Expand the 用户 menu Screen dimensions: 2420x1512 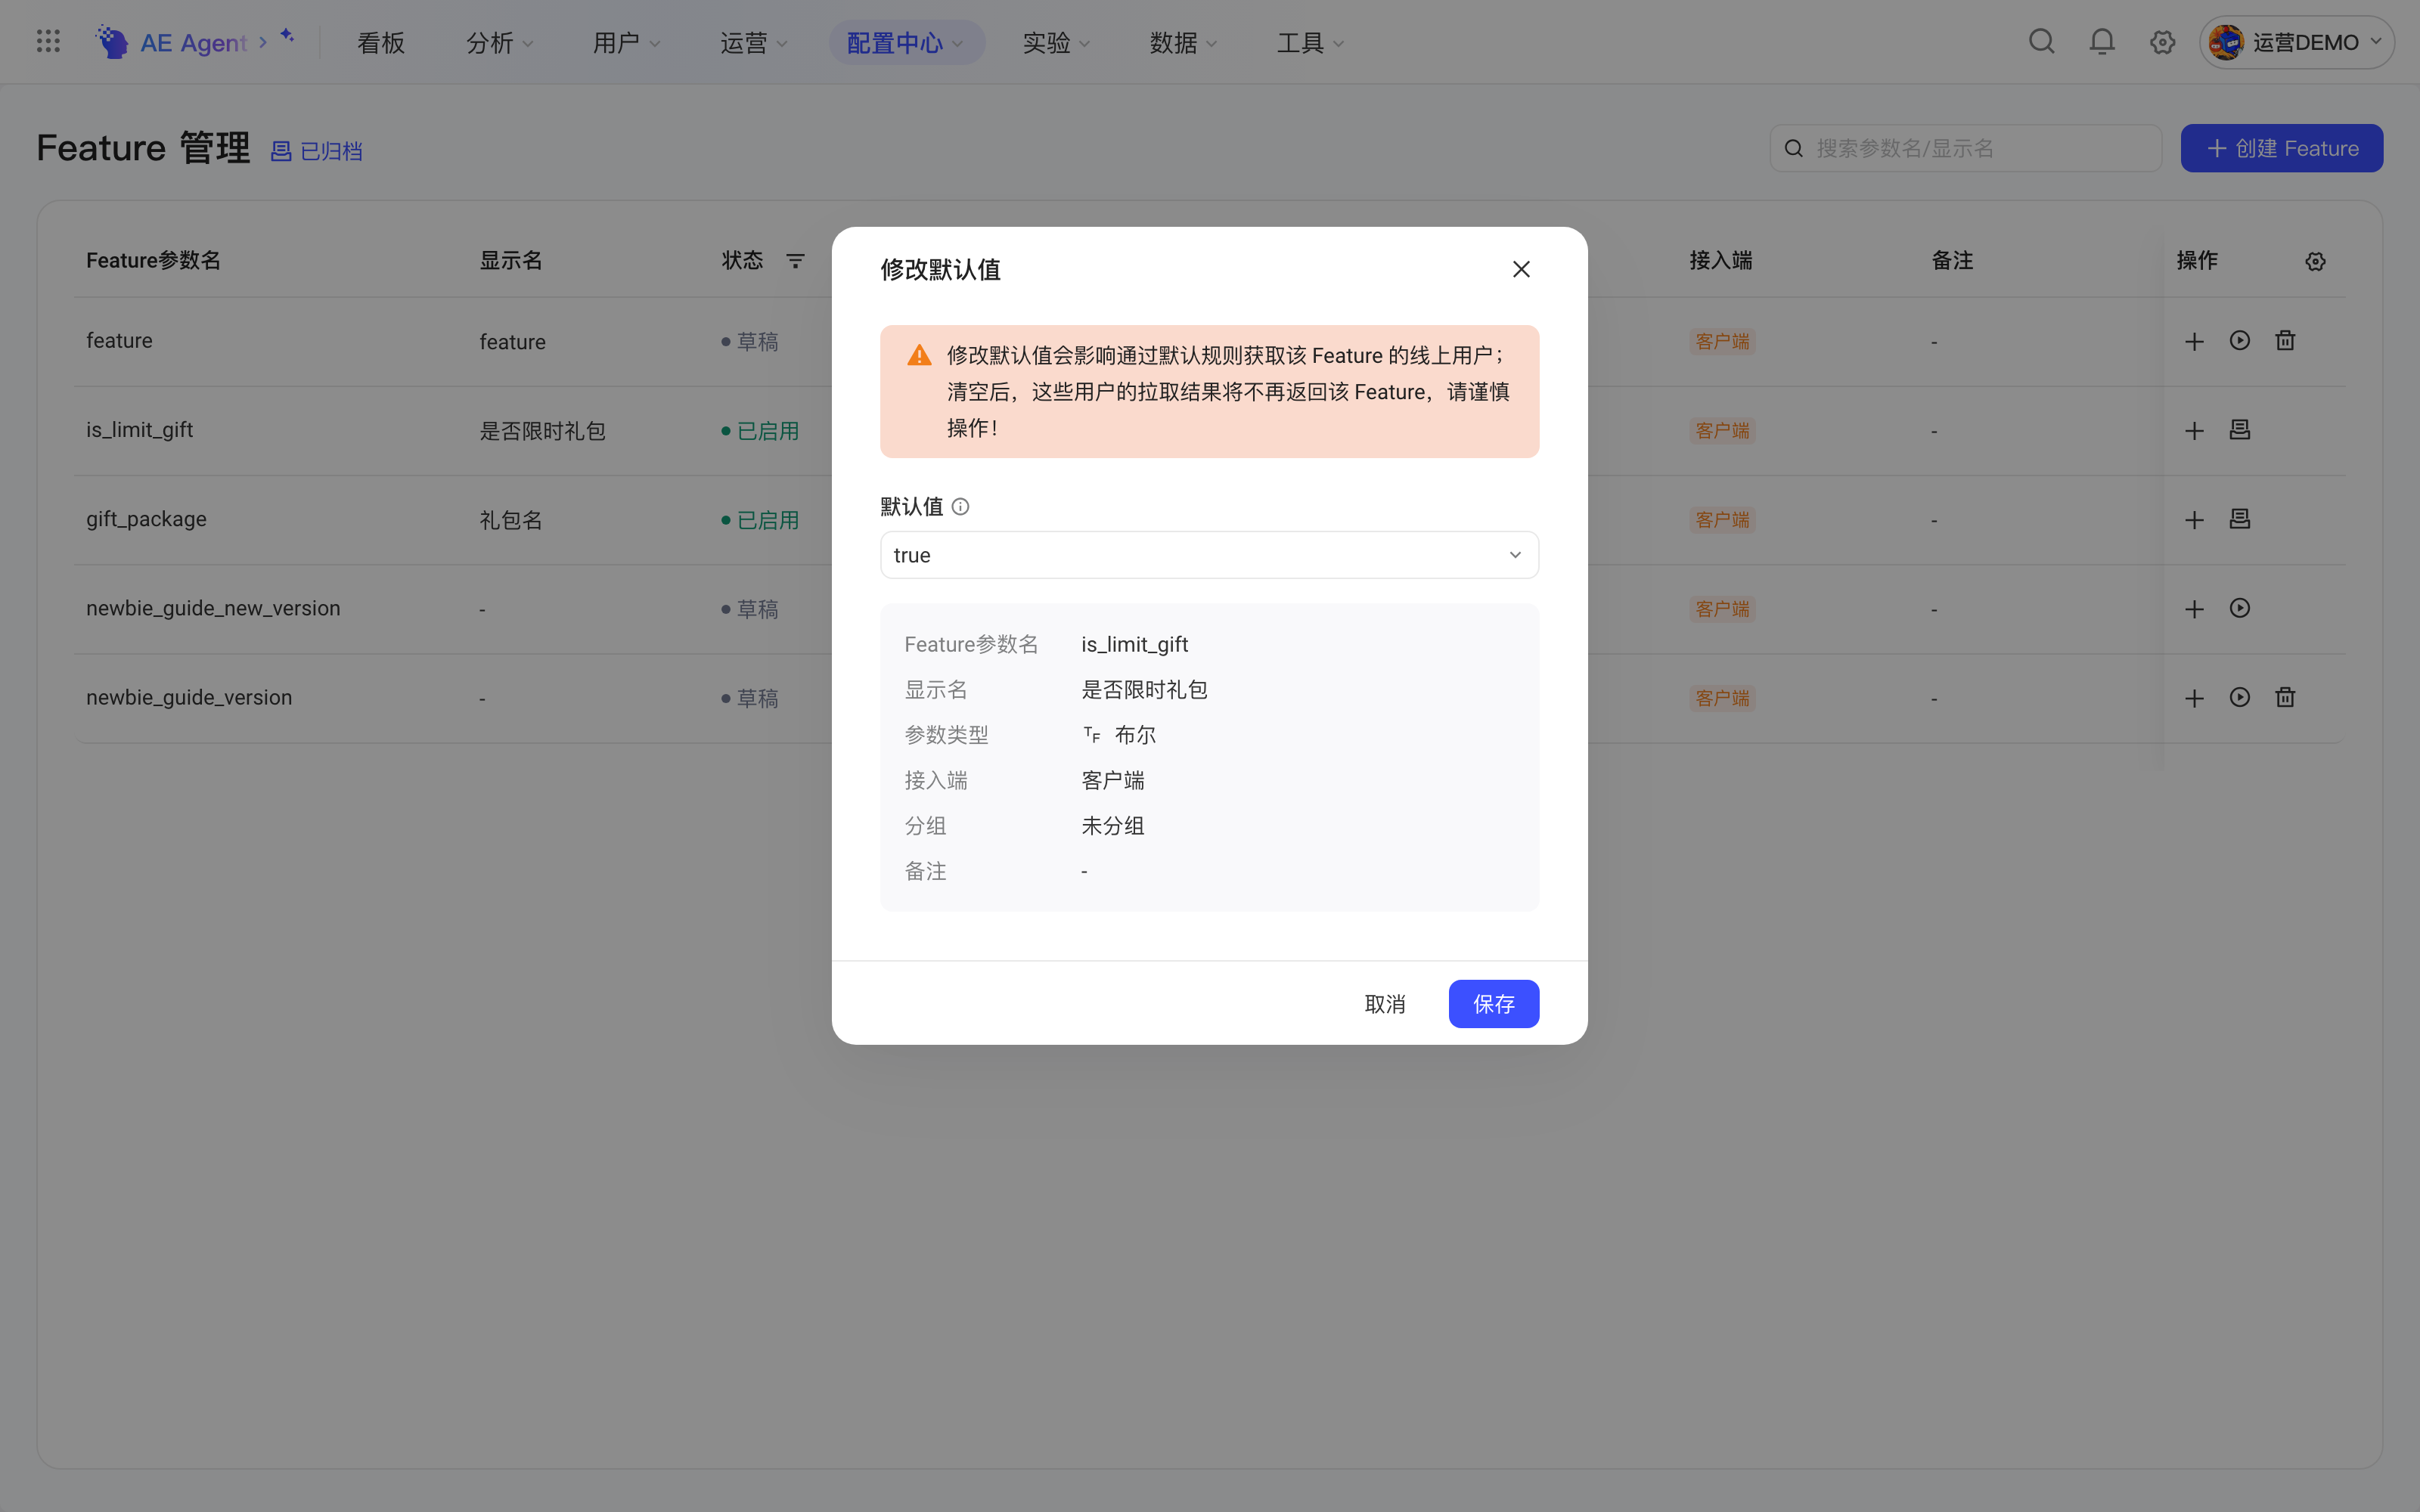point(626,42)
